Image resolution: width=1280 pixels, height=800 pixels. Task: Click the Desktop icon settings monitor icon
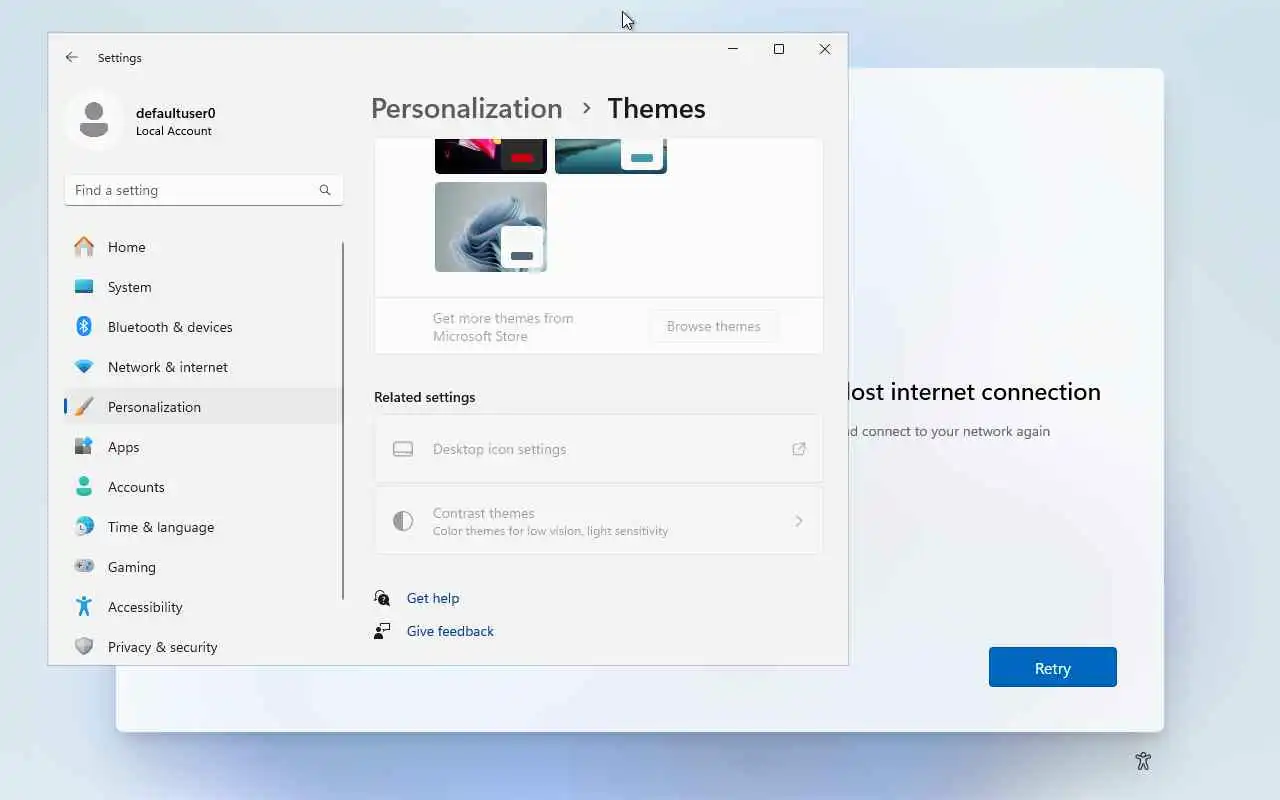(x=403, y=449)
